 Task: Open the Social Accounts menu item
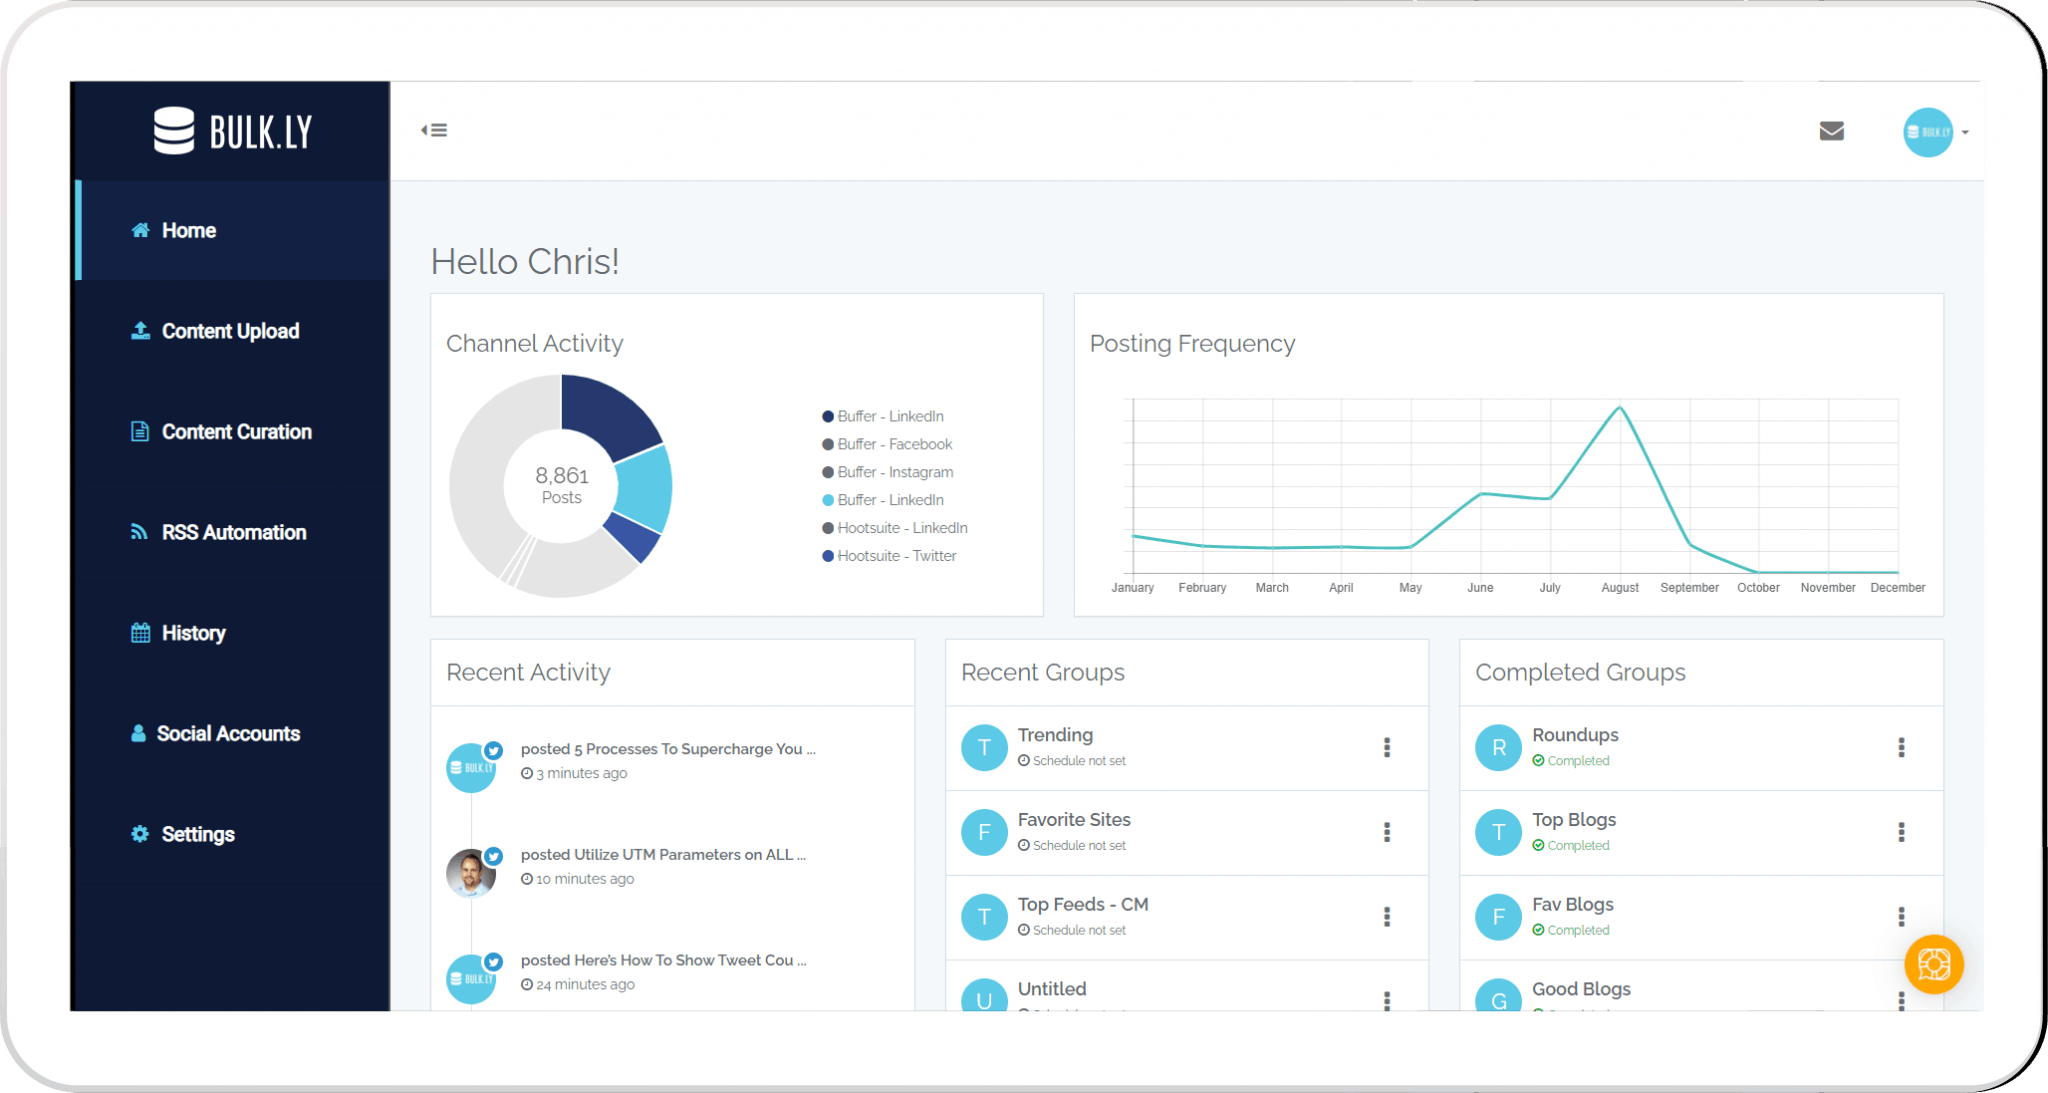227,734
